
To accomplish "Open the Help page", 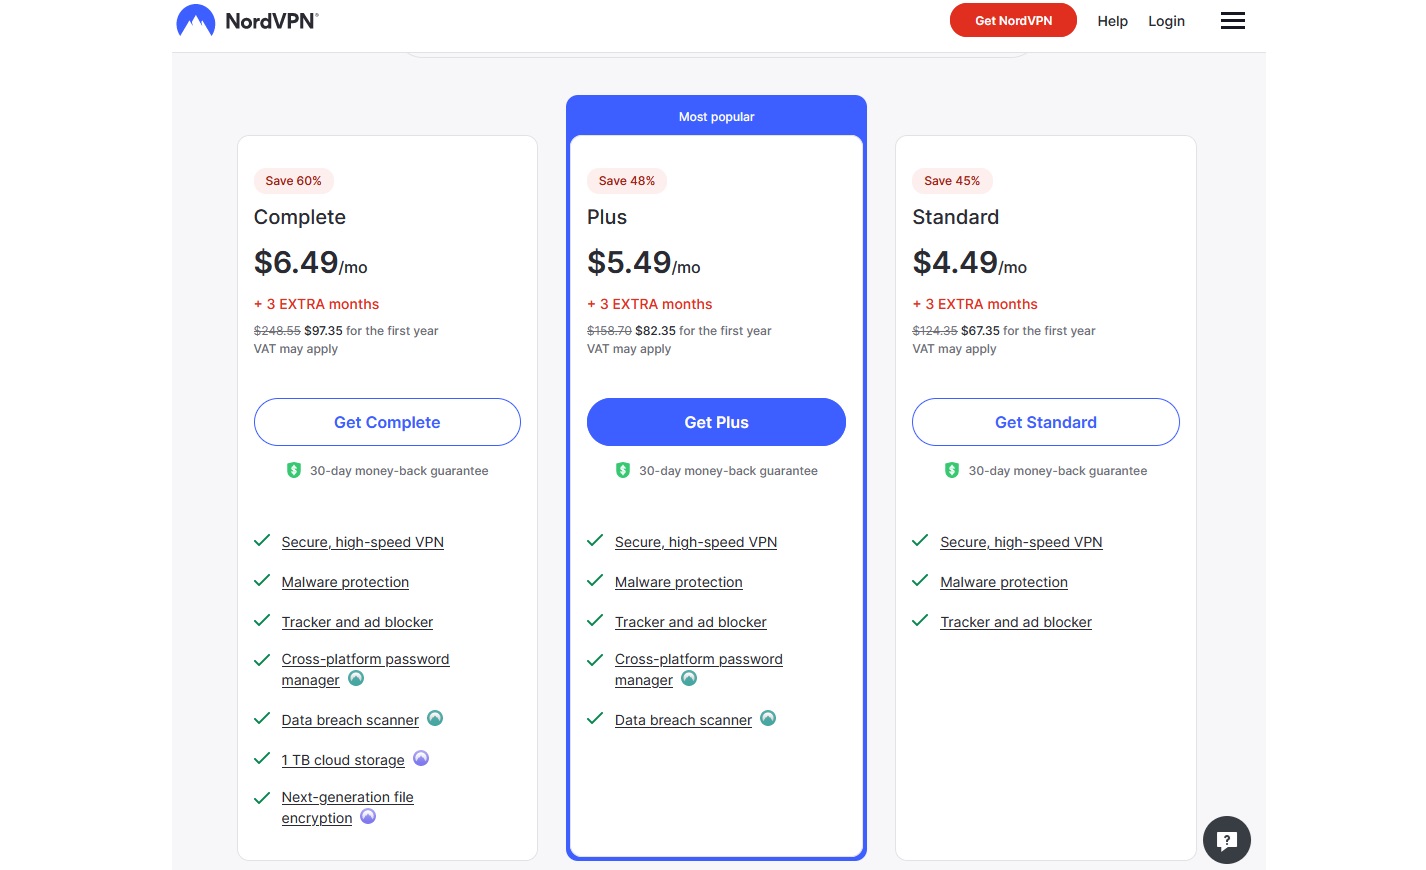I will tap(1112, 21).
